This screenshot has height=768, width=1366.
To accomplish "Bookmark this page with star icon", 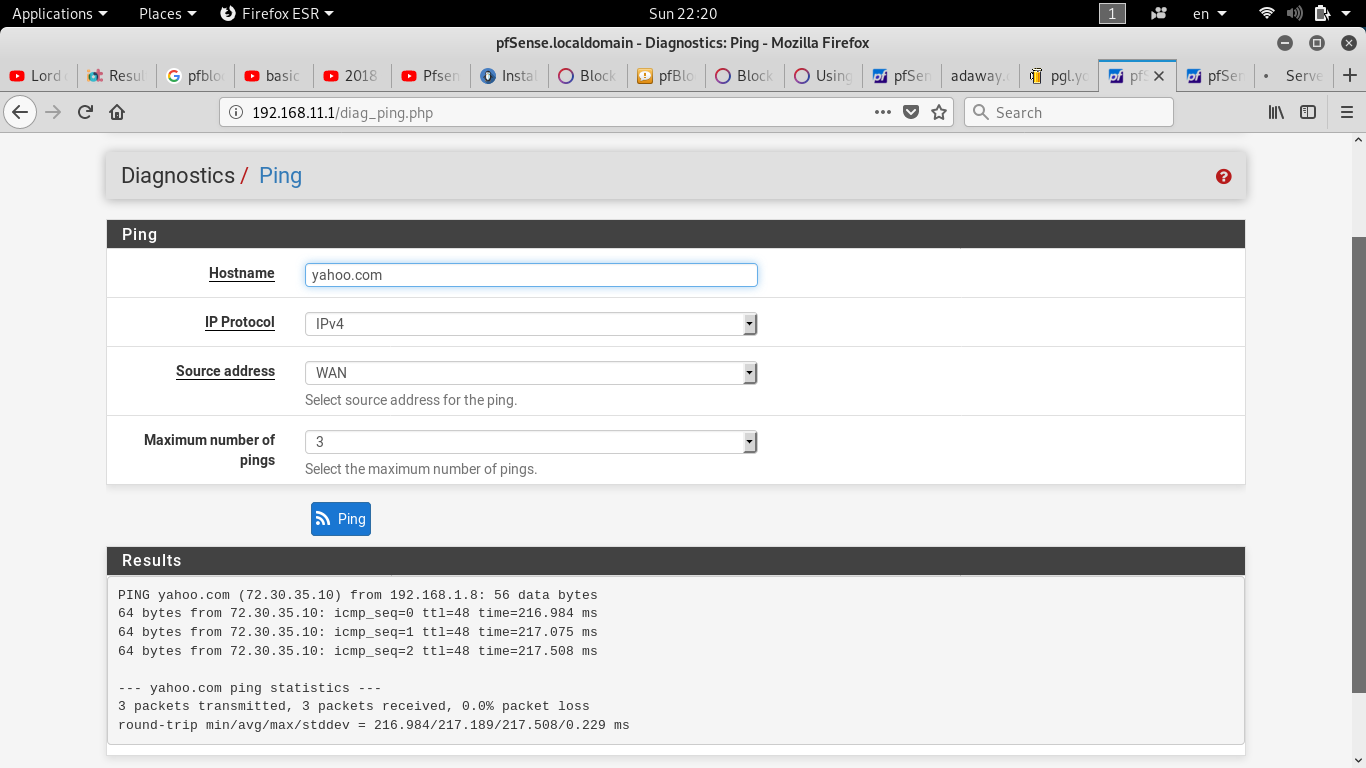I will (x=939, y=112).
